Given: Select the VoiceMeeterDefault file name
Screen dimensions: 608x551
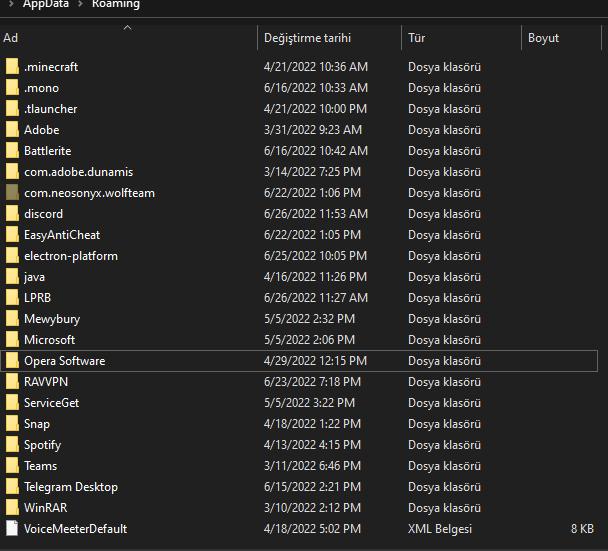Looking at the screenshot, I should coord(76,529).
